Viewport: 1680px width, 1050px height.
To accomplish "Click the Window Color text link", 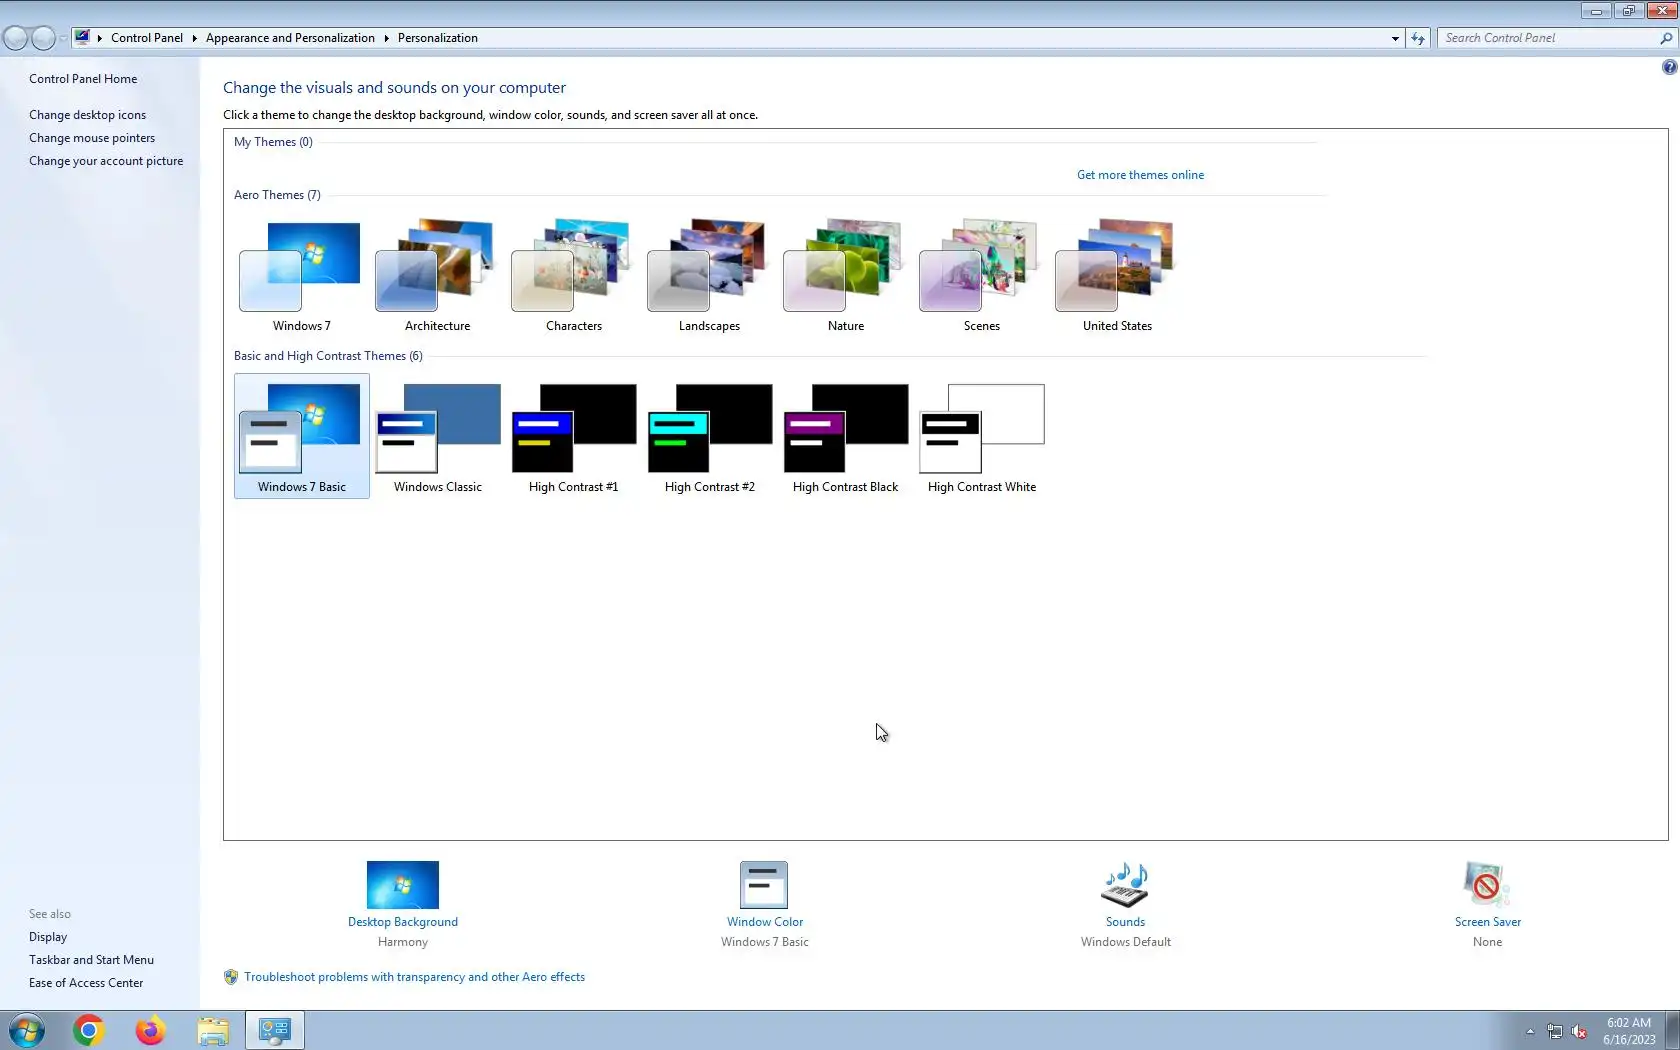I will click(765, 922).
